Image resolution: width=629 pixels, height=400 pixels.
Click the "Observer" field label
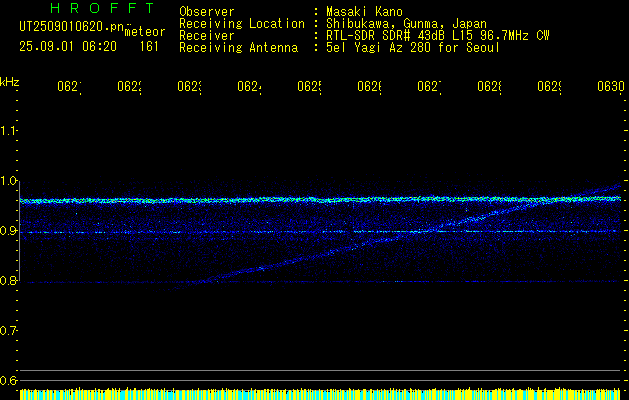pos(207,11)
